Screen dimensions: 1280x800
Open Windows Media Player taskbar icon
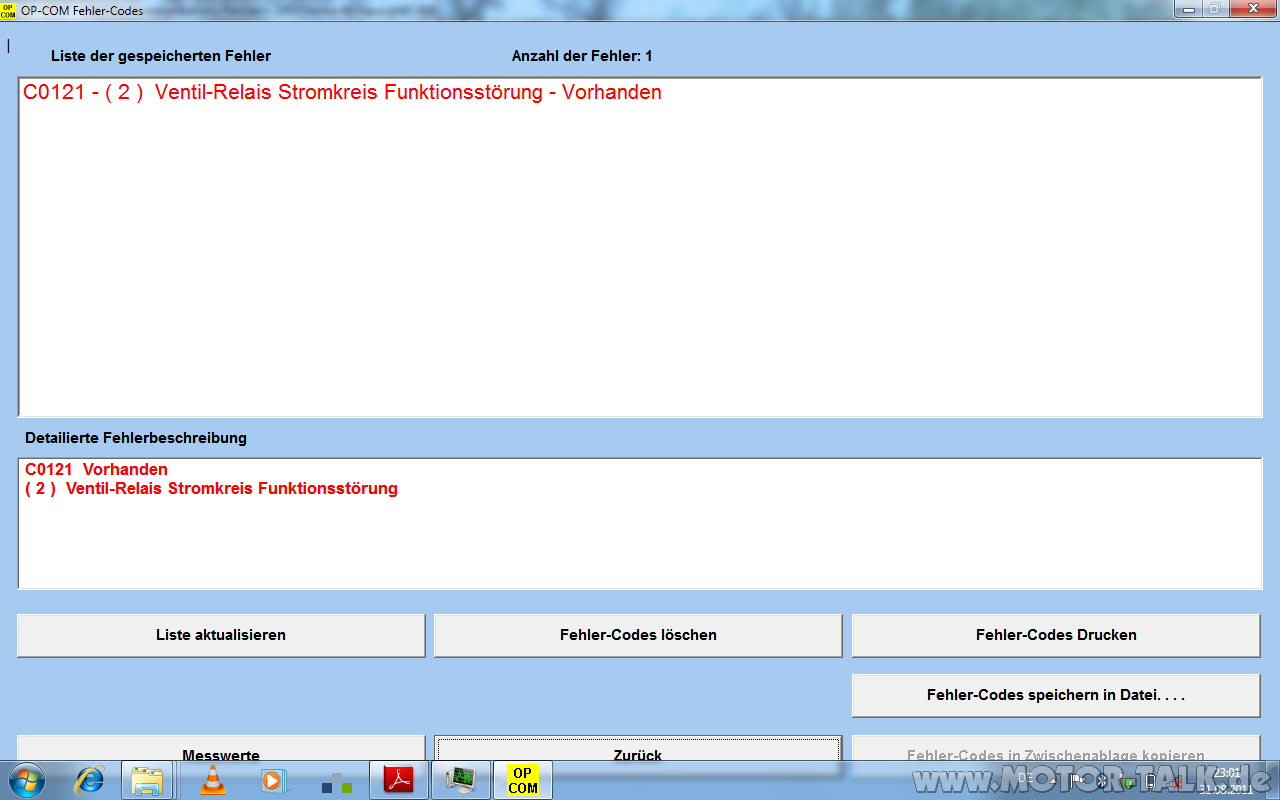(272, 780)
